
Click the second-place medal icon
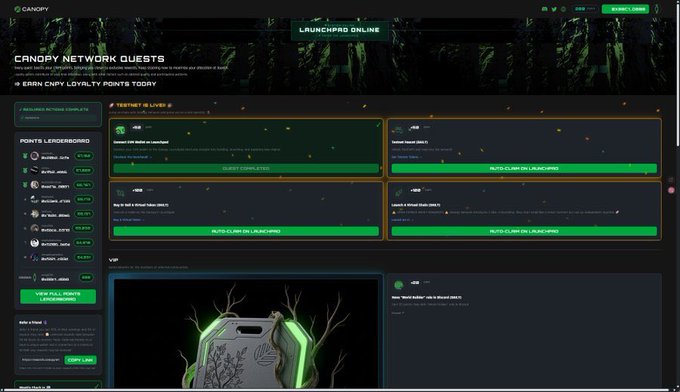coord(25,170)
